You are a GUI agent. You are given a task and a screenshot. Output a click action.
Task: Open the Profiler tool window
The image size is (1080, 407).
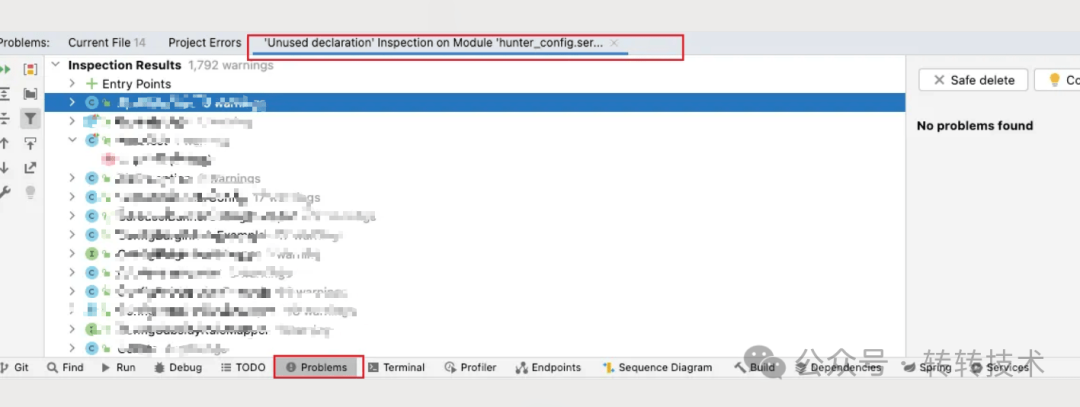[x=470, y=367]
